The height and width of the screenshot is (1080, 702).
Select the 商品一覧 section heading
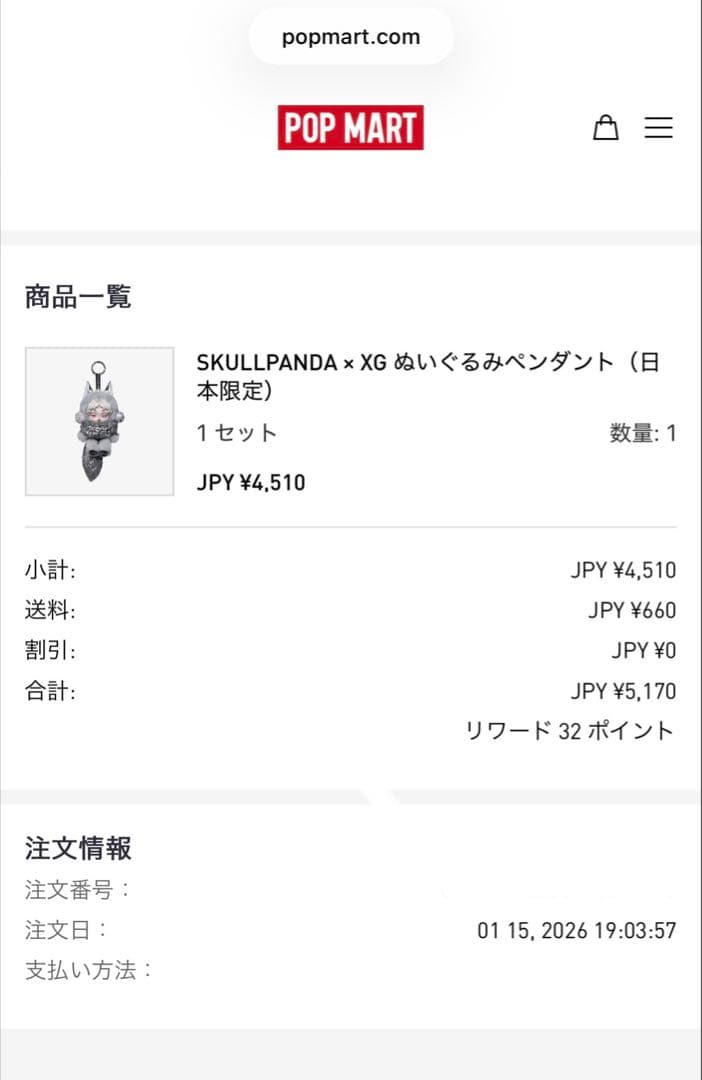79,296
